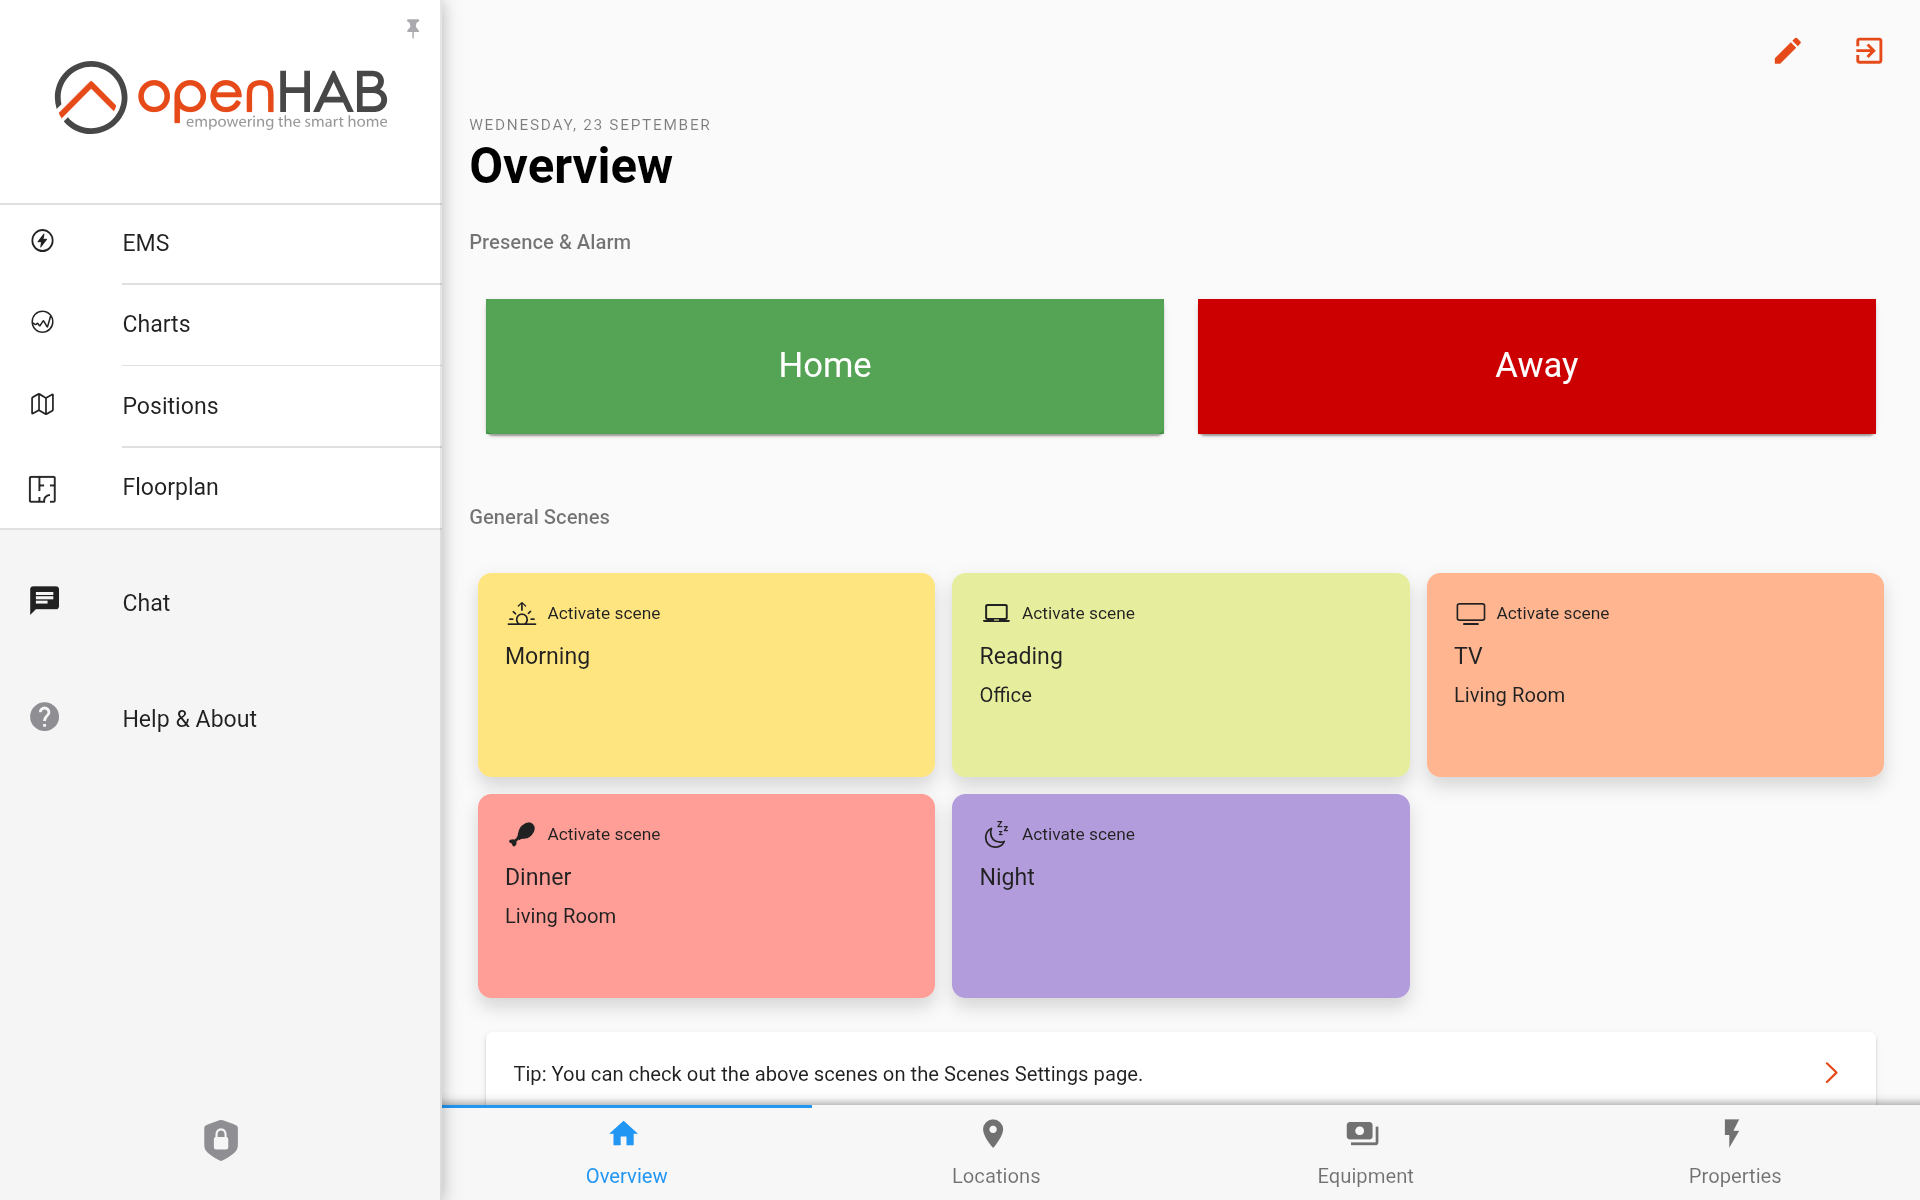Switch to the Locations tab
1920x1200 pixels.
pos(996,1153)
